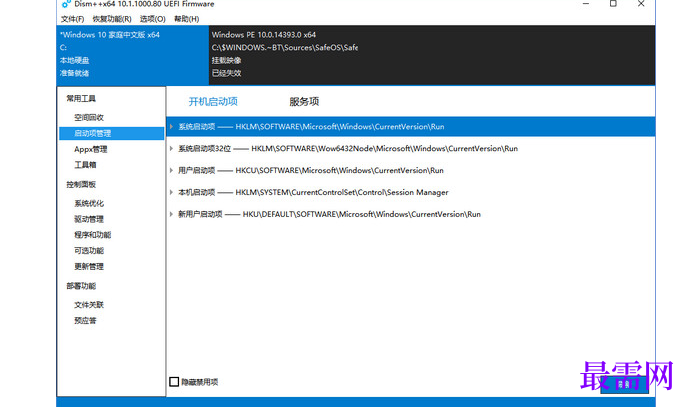Switch to the 开机启动项 tab
Screen dimensions: 692x407
213,102
